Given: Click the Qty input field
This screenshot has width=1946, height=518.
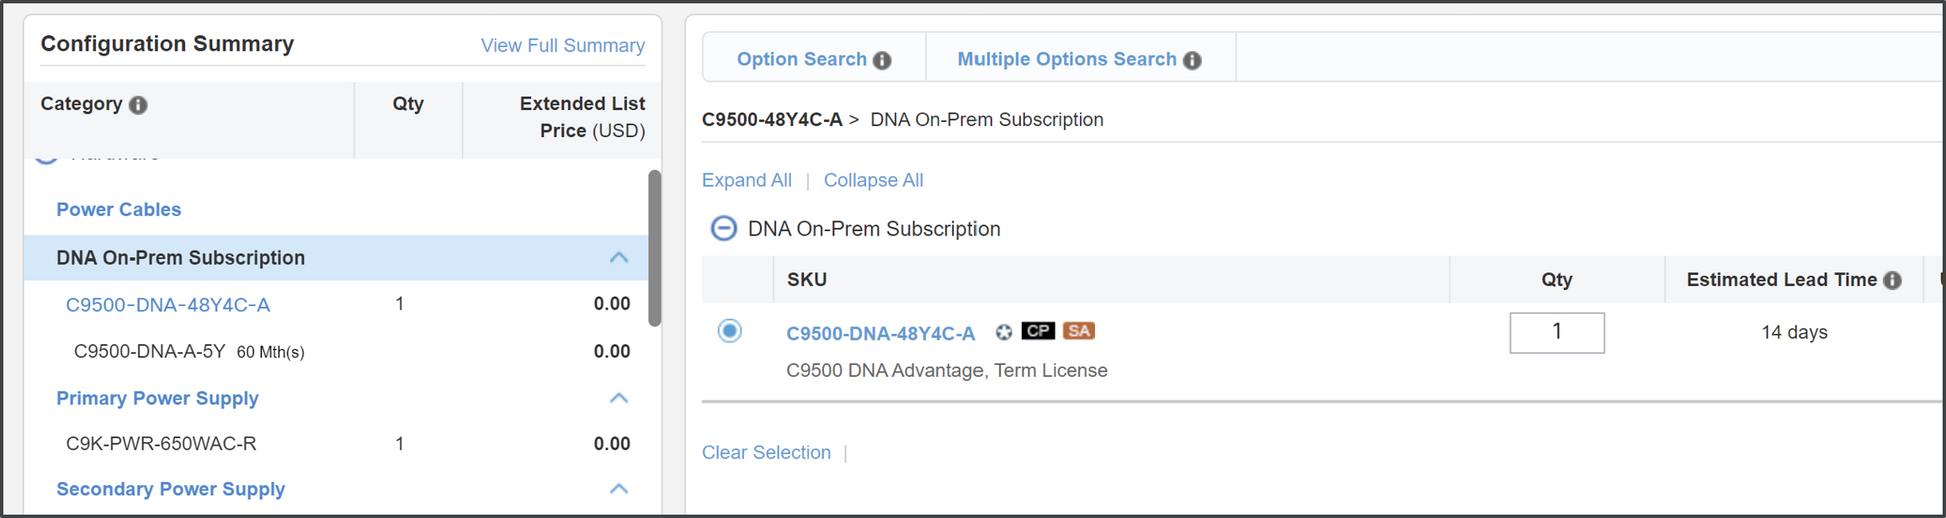Looking at the screenshot, I should [x=1556, y=332].
